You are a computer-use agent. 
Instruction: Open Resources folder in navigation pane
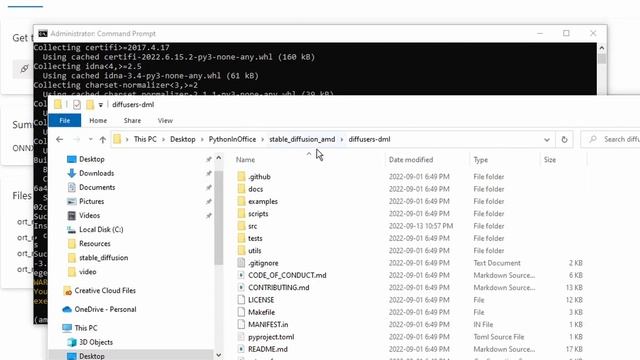pos(95,244)
